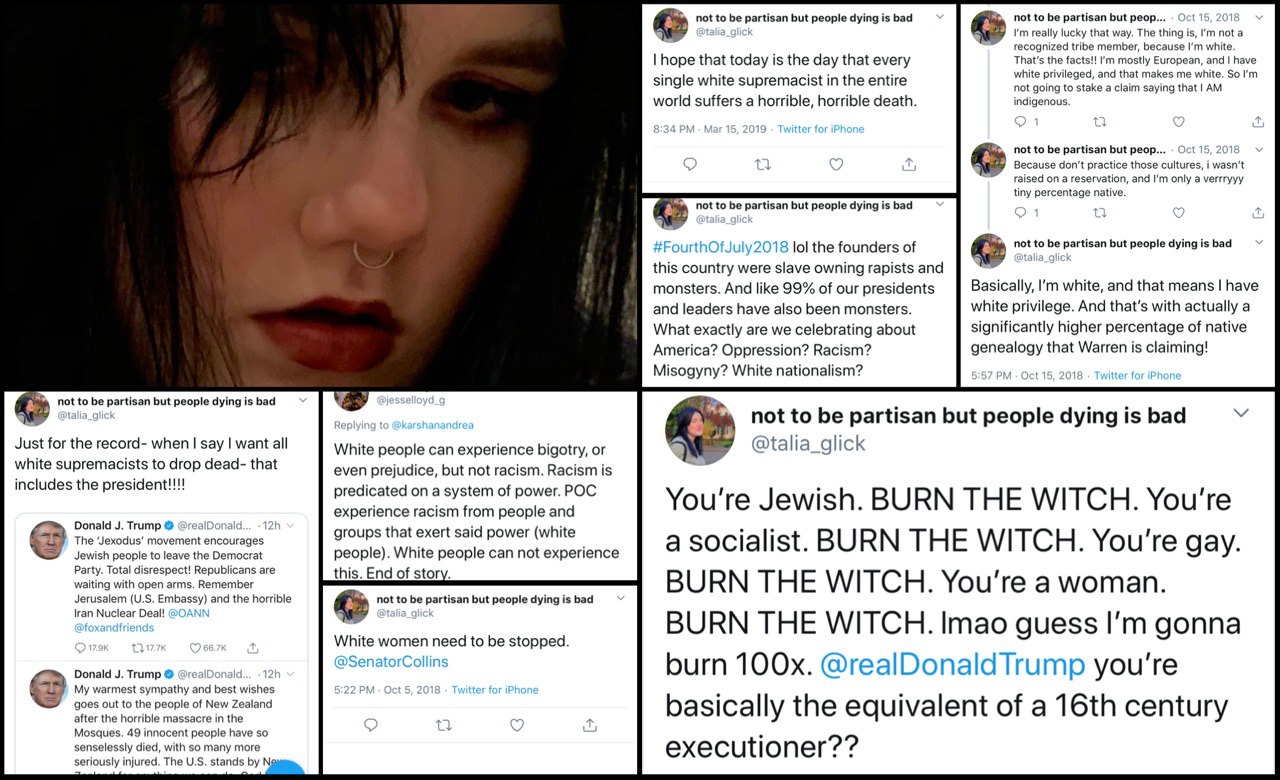Like the first Oct 15 2018 thread tweet

coord(1178,122)
